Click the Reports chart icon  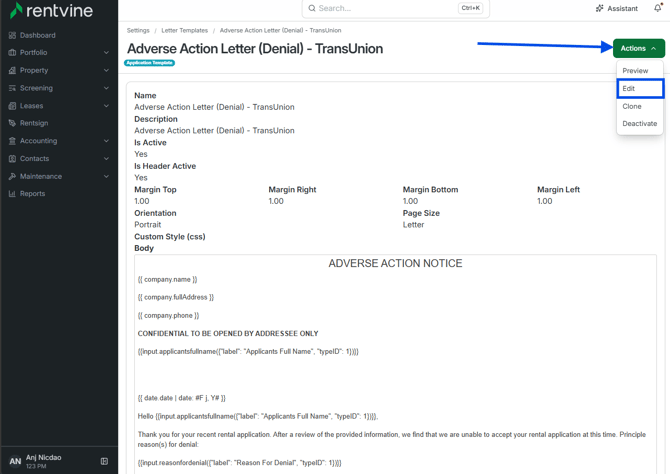[x=12, y=194]
